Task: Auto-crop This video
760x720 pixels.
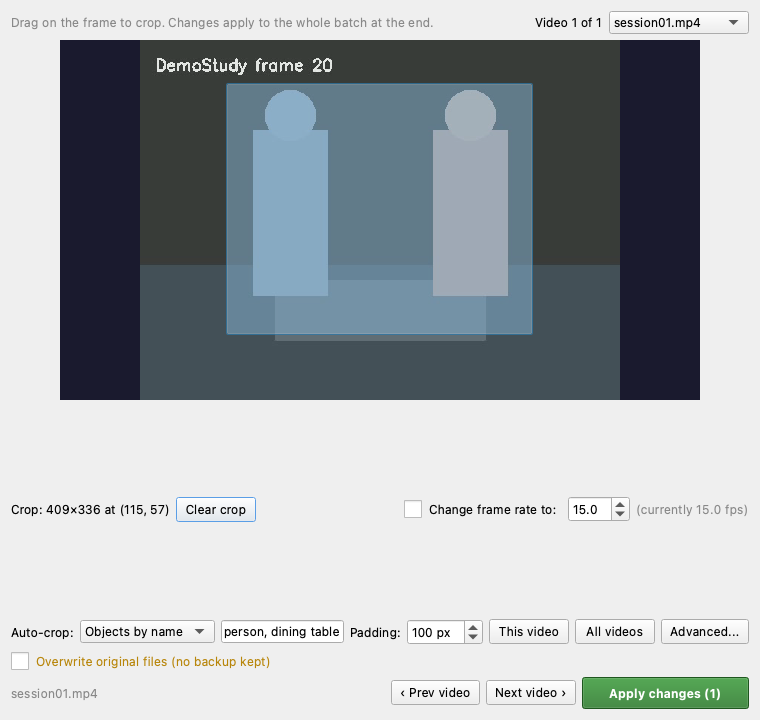Action: (529, 632)
